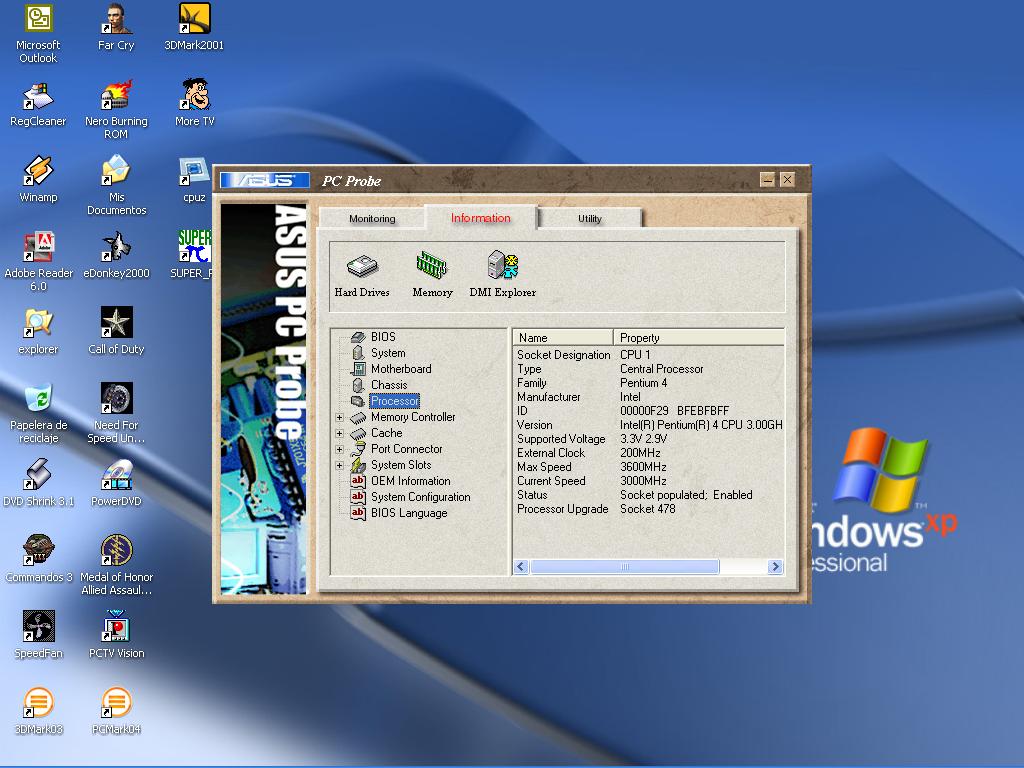Click the horizontal scrollbar thumb
The height and width of the screenshot is (768, 1024).
624,567
